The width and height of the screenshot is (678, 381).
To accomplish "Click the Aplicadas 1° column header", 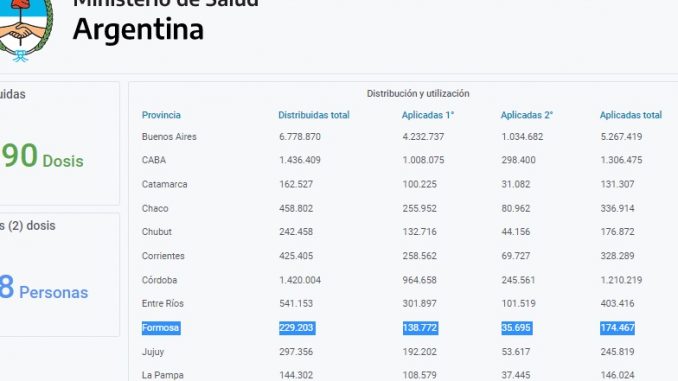I will coord(428,115).
